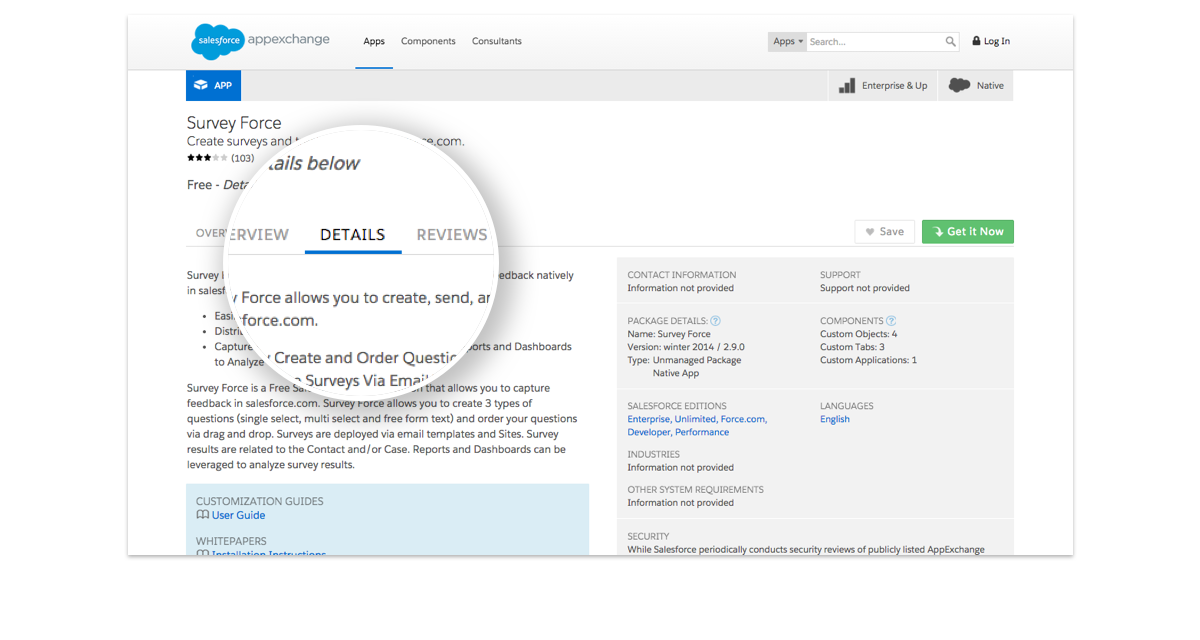The image size is (1200, 640).
Task: Click the text "Support not provided"
Action: click(x=865, y=288)
